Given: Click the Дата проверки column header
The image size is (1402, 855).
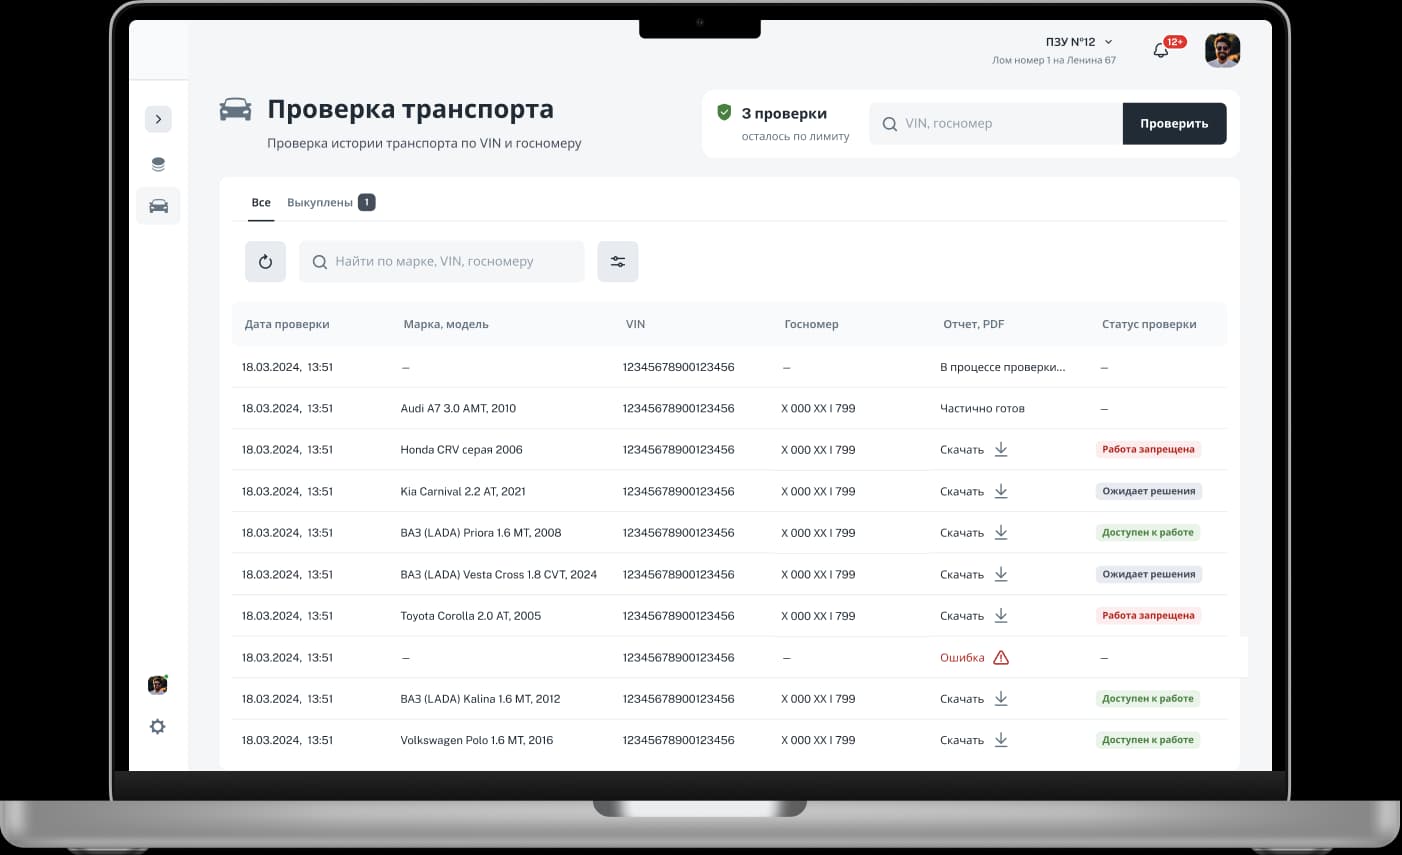Looking at the screenshot, I should pyautogui.click(x=287, y=325).
